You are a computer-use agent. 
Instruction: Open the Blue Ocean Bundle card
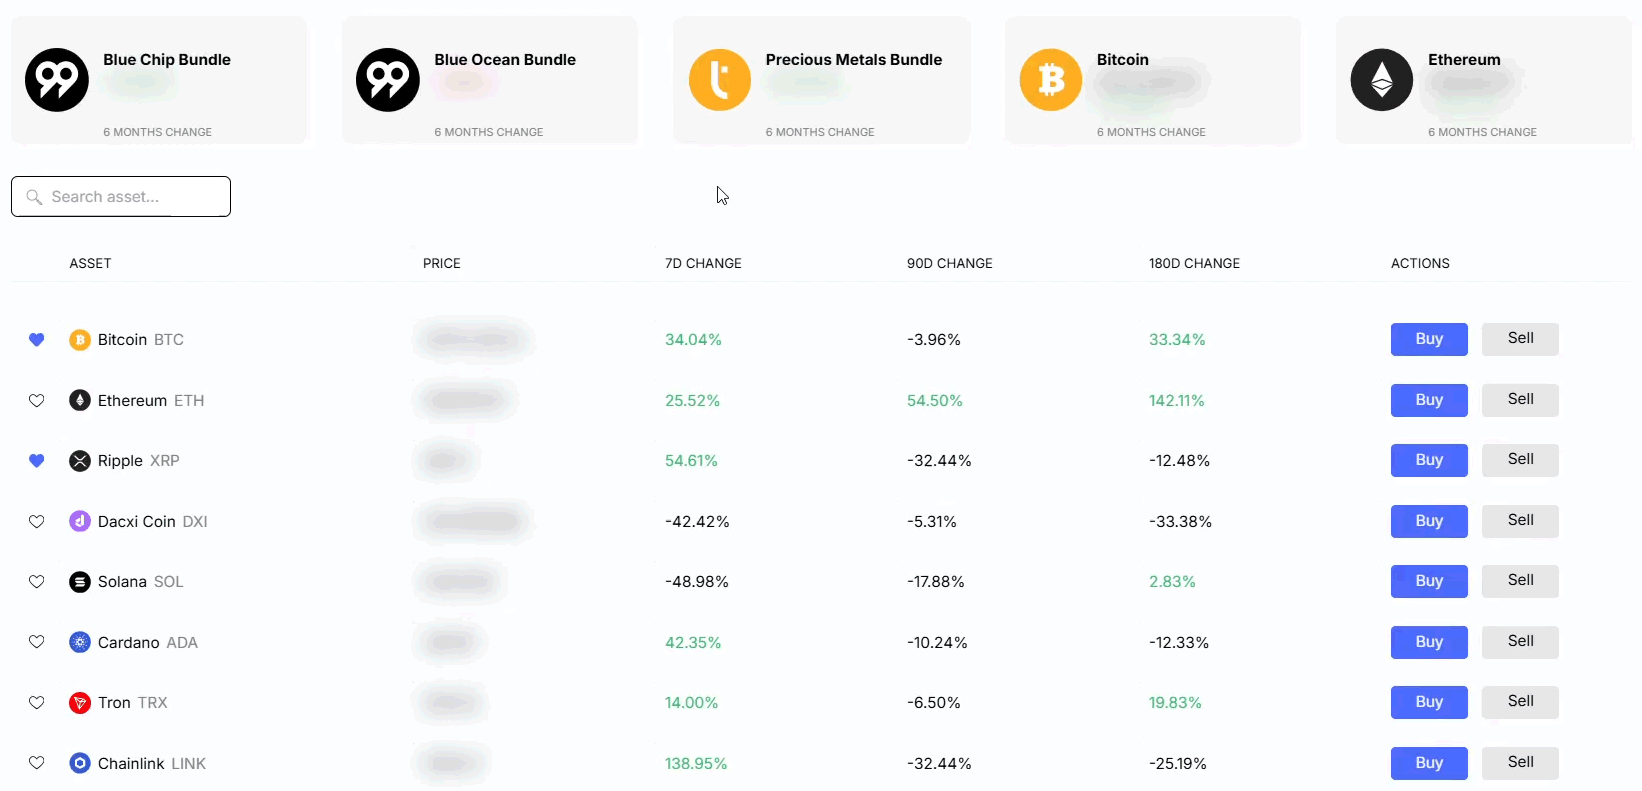490,80
